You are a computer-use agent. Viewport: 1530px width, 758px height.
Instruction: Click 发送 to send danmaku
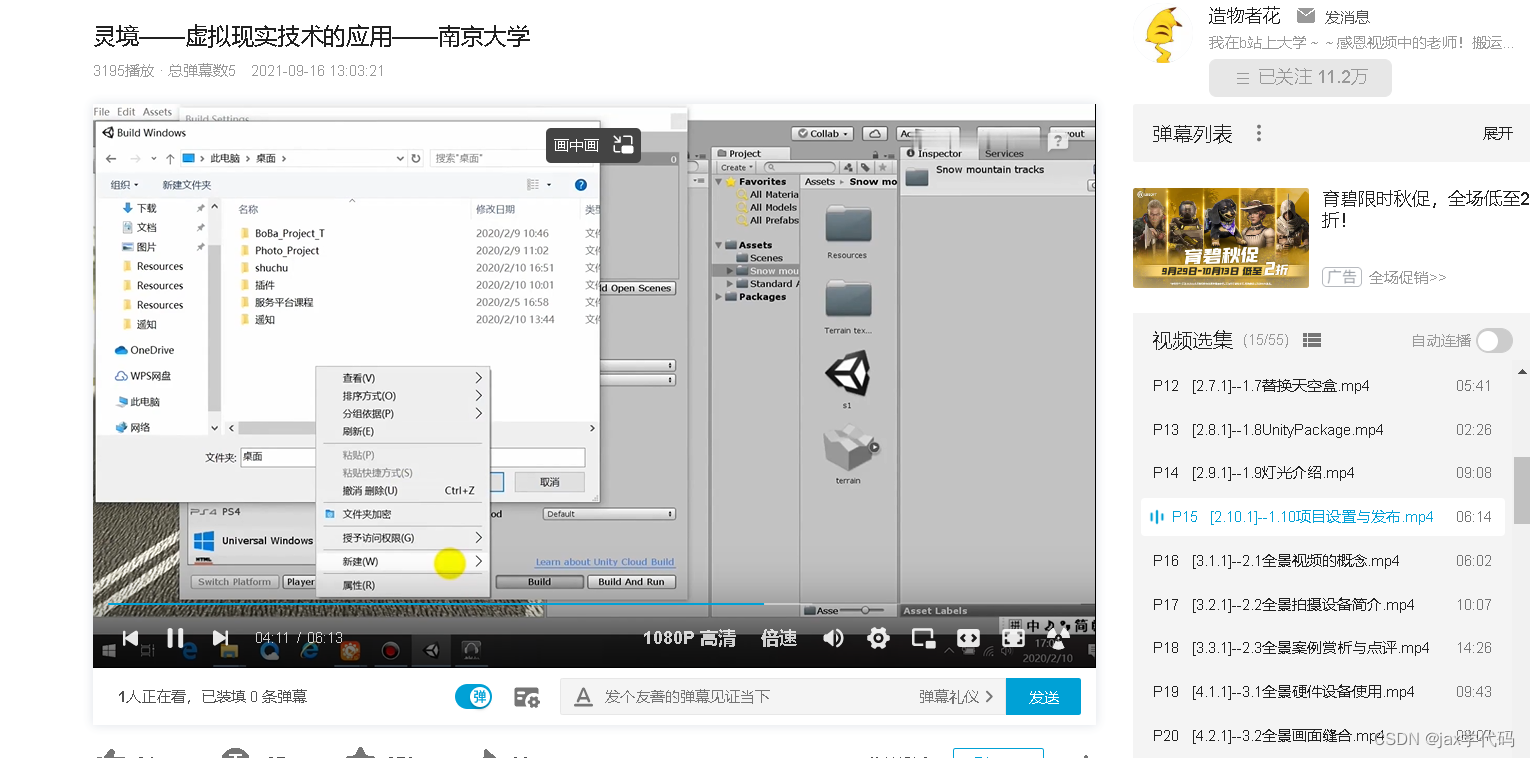pos(1043,697)
